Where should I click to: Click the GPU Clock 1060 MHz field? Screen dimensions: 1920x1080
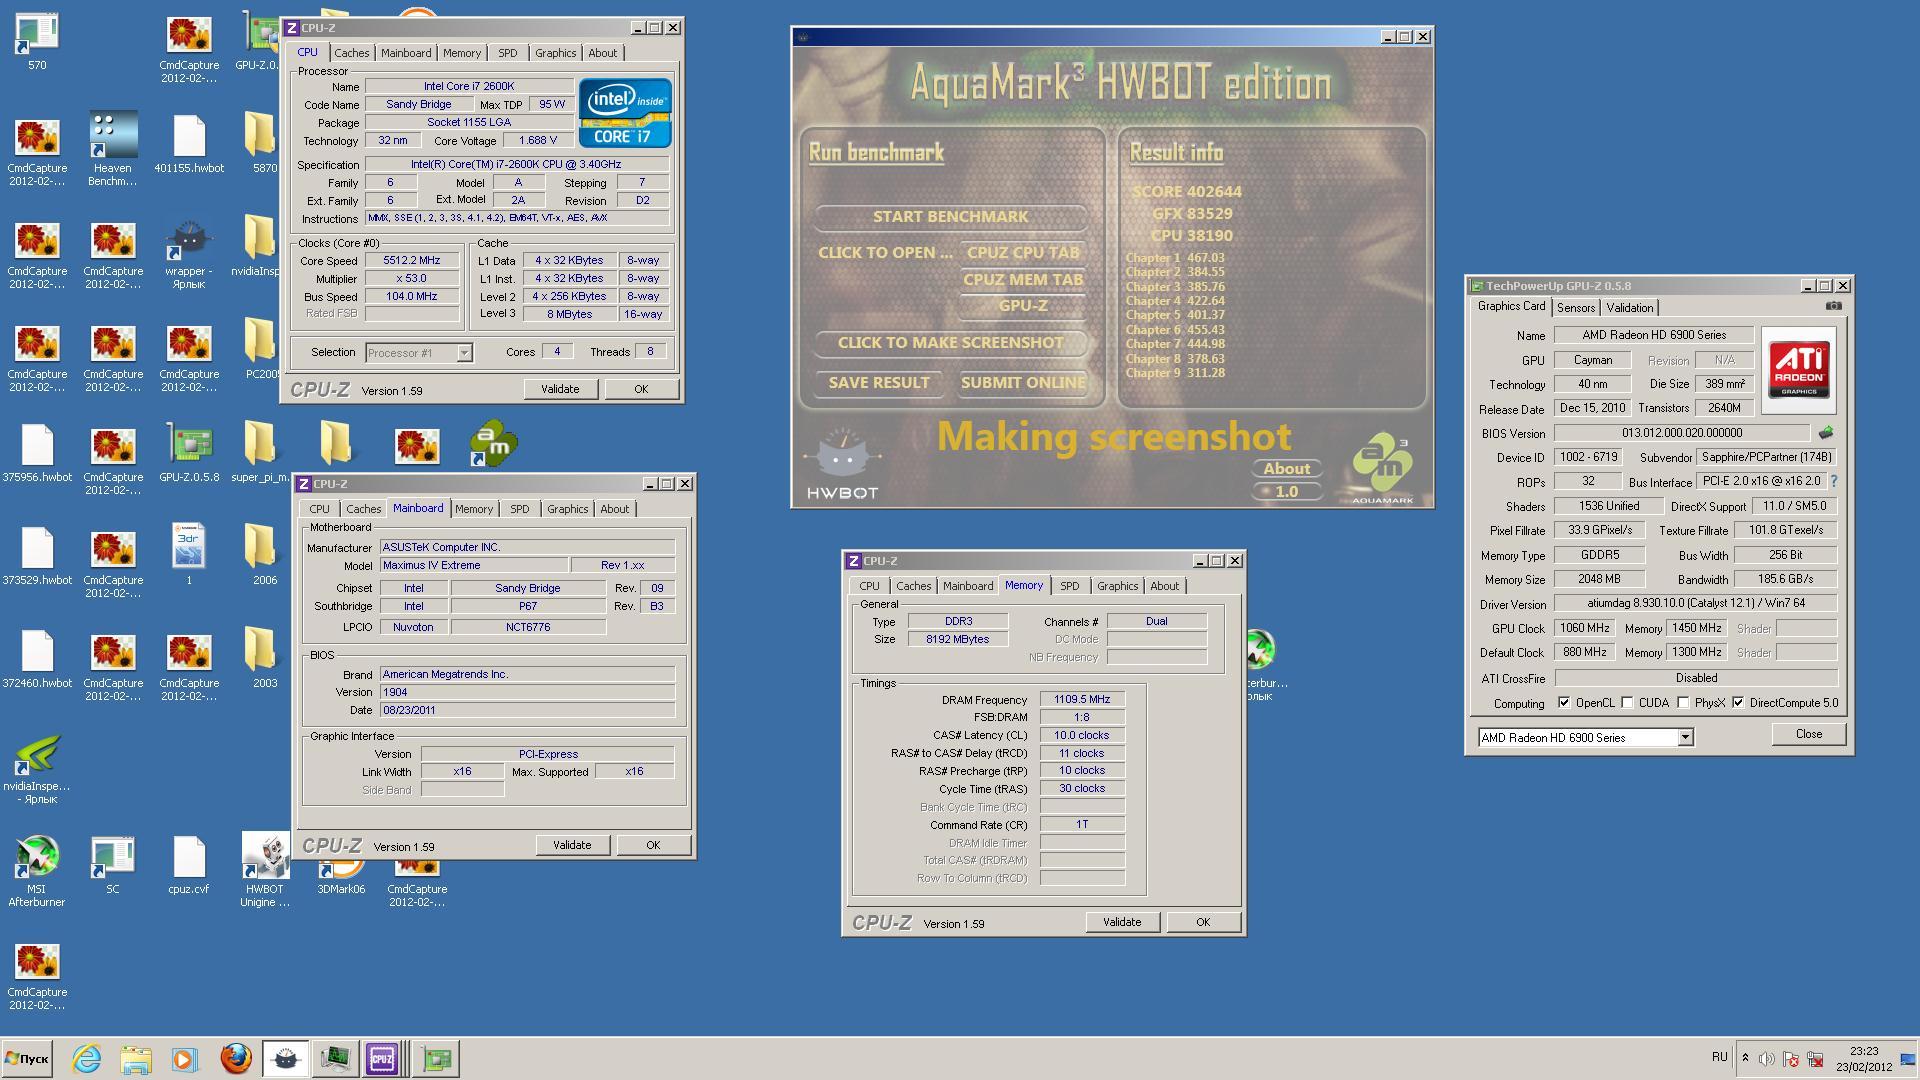[x=1585, y=629]
